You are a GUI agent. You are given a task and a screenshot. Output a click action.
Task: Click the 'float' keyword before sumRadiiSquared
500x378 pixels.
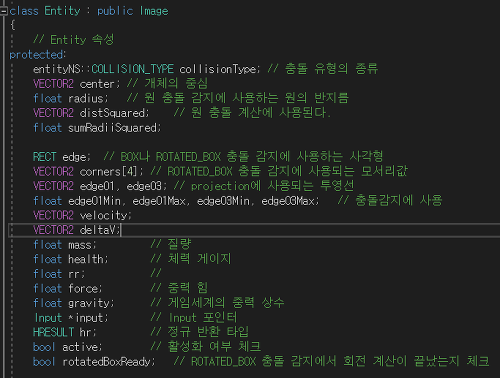pyautogui.click(x=47, y=128)
